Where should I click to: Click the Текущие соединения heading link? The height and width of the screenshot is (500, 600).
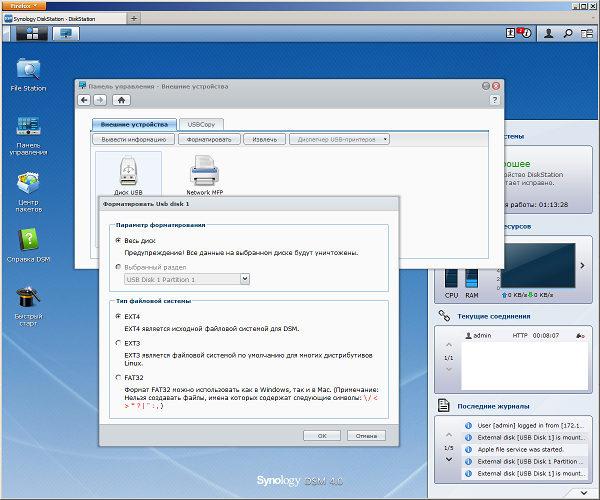tap(494, 316)
